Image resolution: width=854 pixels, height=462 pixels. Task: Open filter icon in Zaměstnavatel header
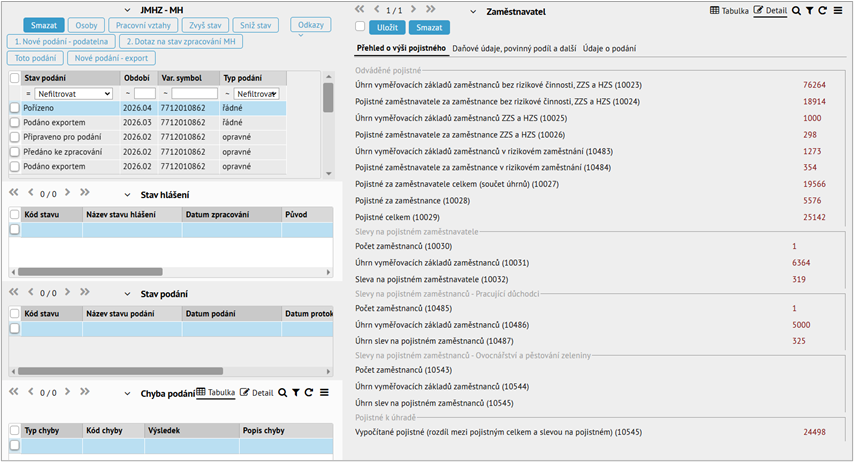(810, 11)
